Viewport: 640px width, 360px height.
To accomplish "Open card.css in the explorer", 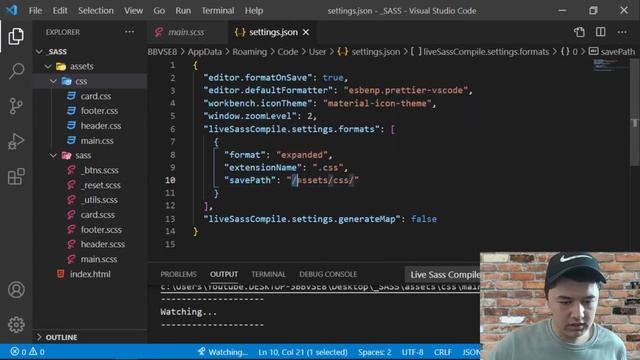I will tap(96, 96).
